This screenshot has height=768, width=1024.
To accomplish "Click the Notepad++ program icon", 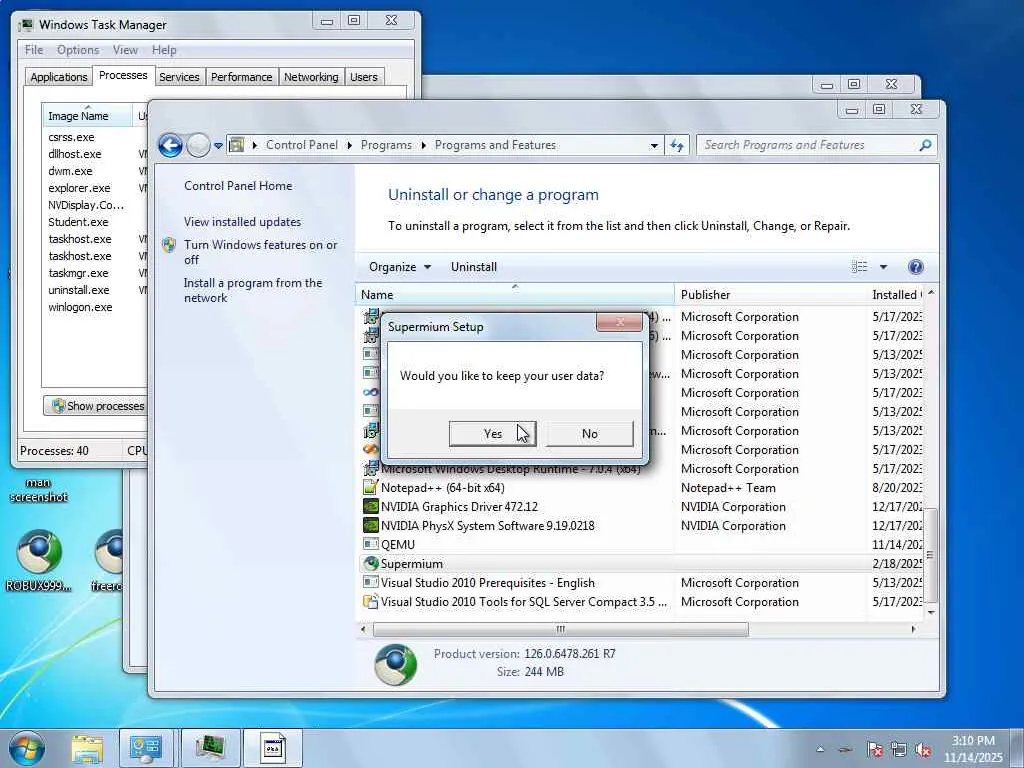I will [370, 487].
